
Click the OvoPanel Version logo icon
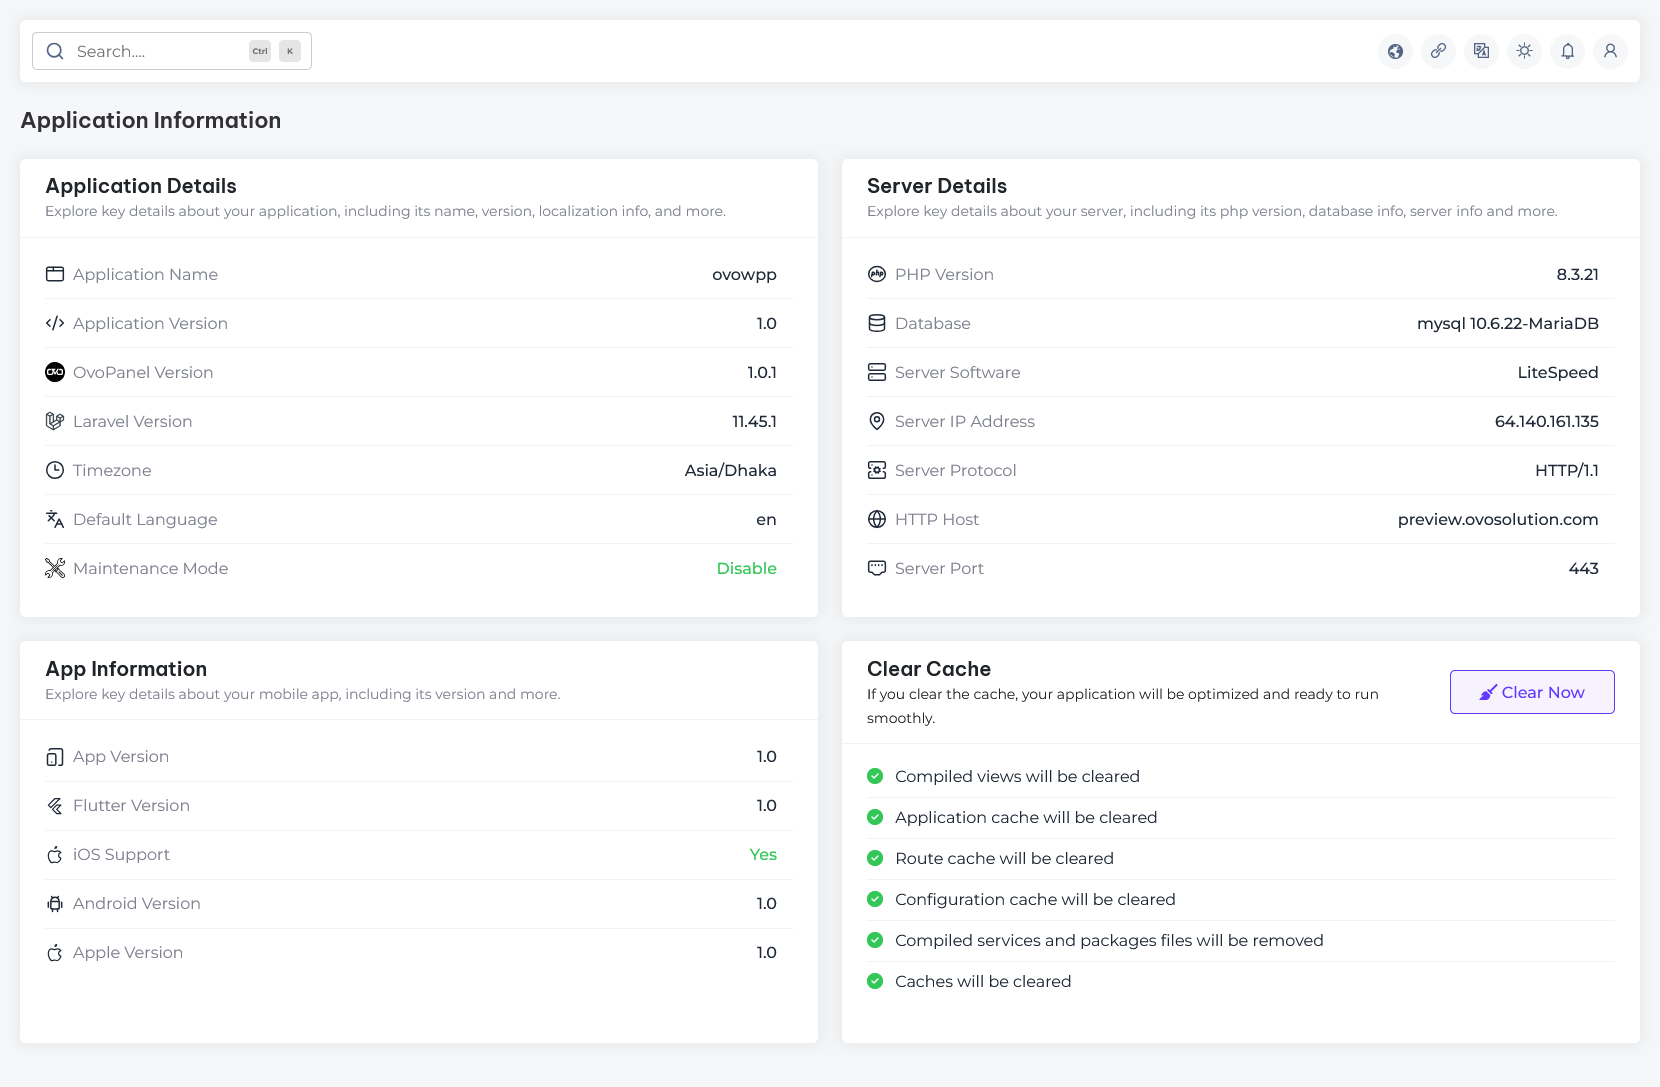pyautogui.click(x=55, y=372)
